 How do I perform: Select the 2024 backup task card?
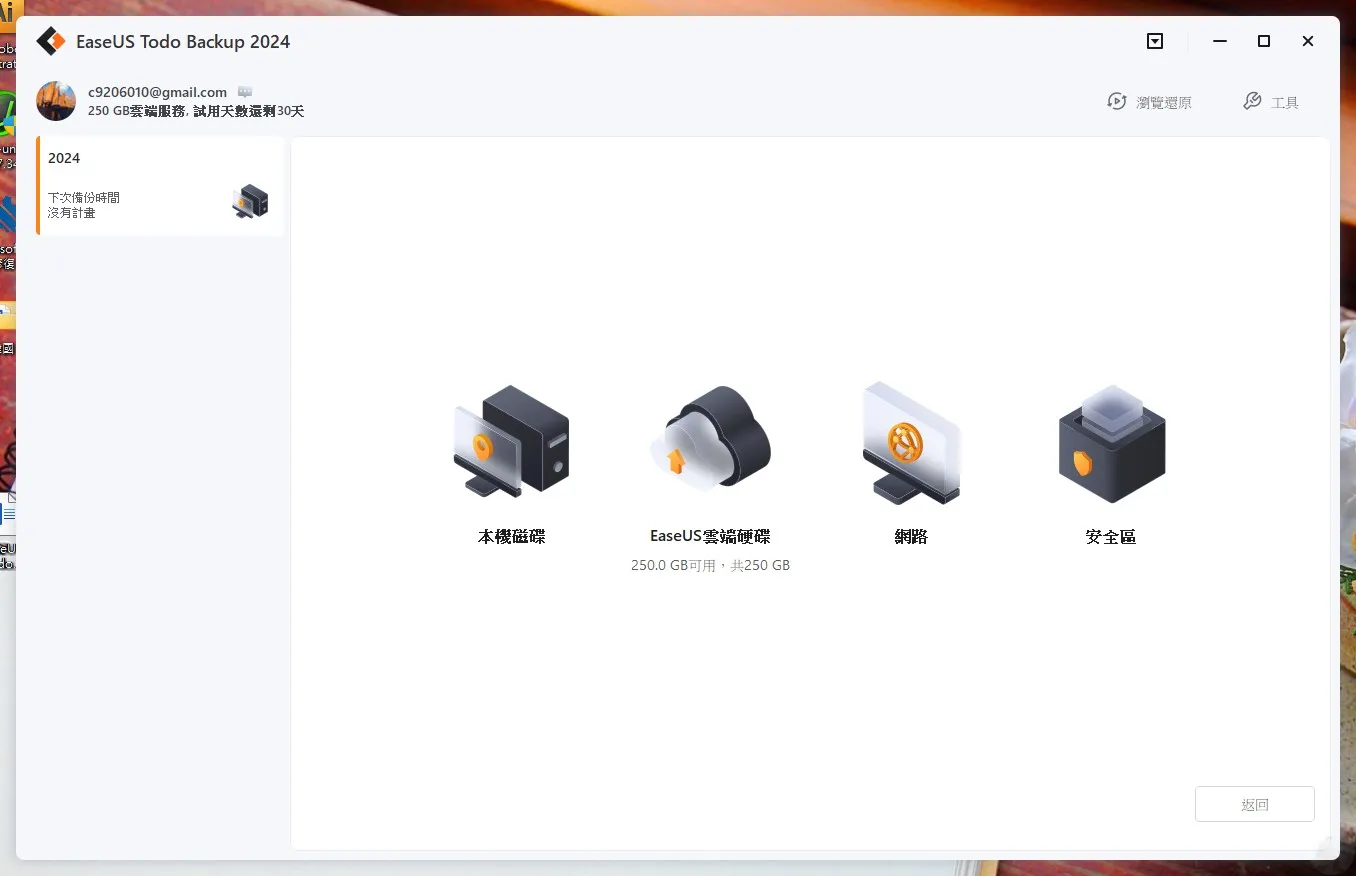click(160, 186)
